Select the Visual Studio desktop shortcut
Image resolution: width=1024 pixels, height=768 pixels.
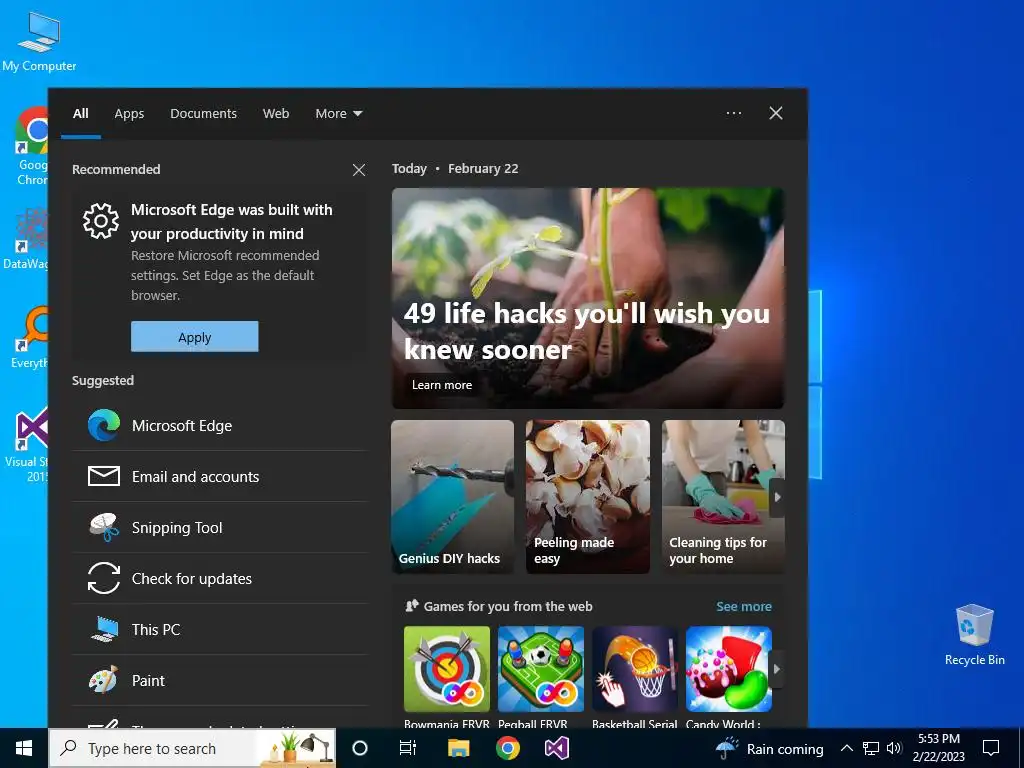click(27, 444)
